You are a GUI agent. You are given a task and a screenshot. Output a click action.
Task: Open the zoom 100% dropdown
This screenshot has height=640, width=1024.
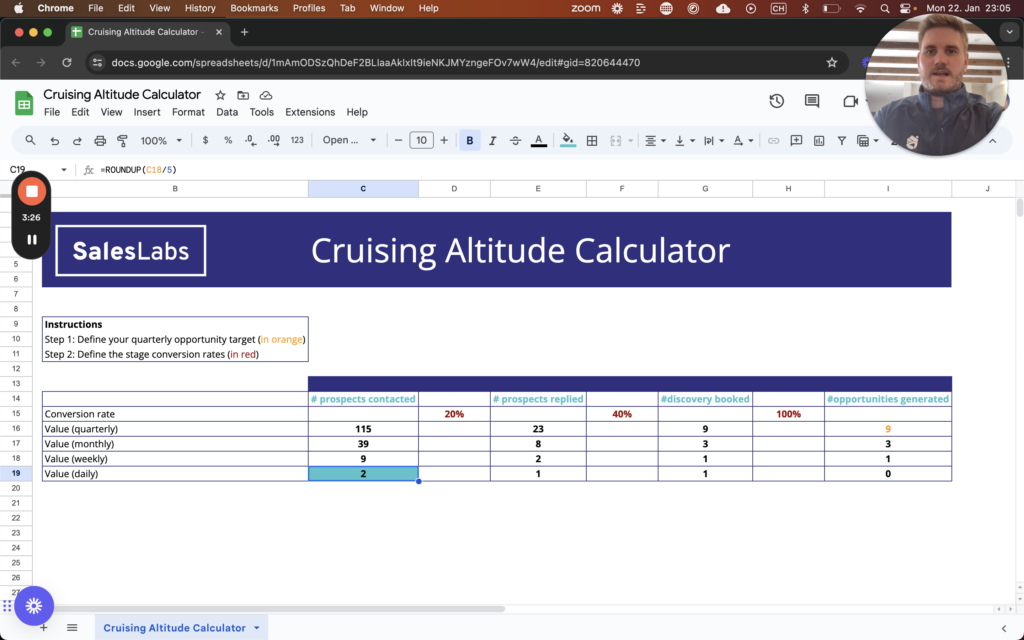point(161,141)
